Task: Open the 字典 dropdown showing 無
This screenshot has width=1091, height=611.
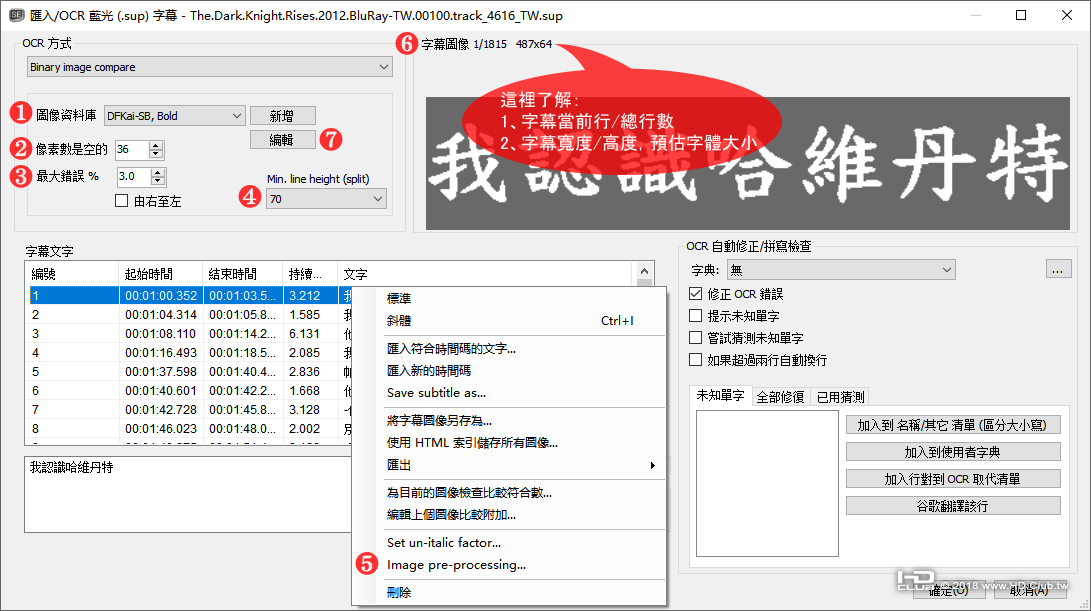Action: click(840, 269)
